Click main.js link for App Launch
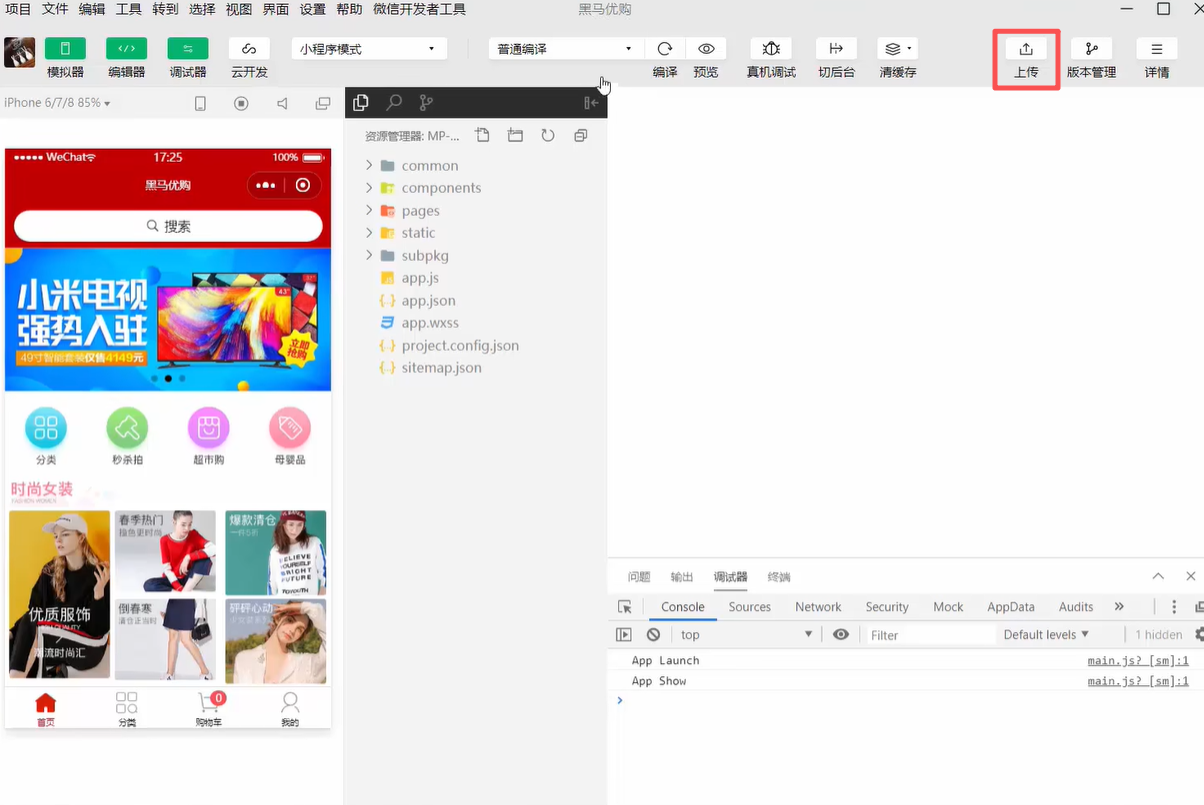This screenshot has height=805, width=1204. click(x=1138, y=661)
